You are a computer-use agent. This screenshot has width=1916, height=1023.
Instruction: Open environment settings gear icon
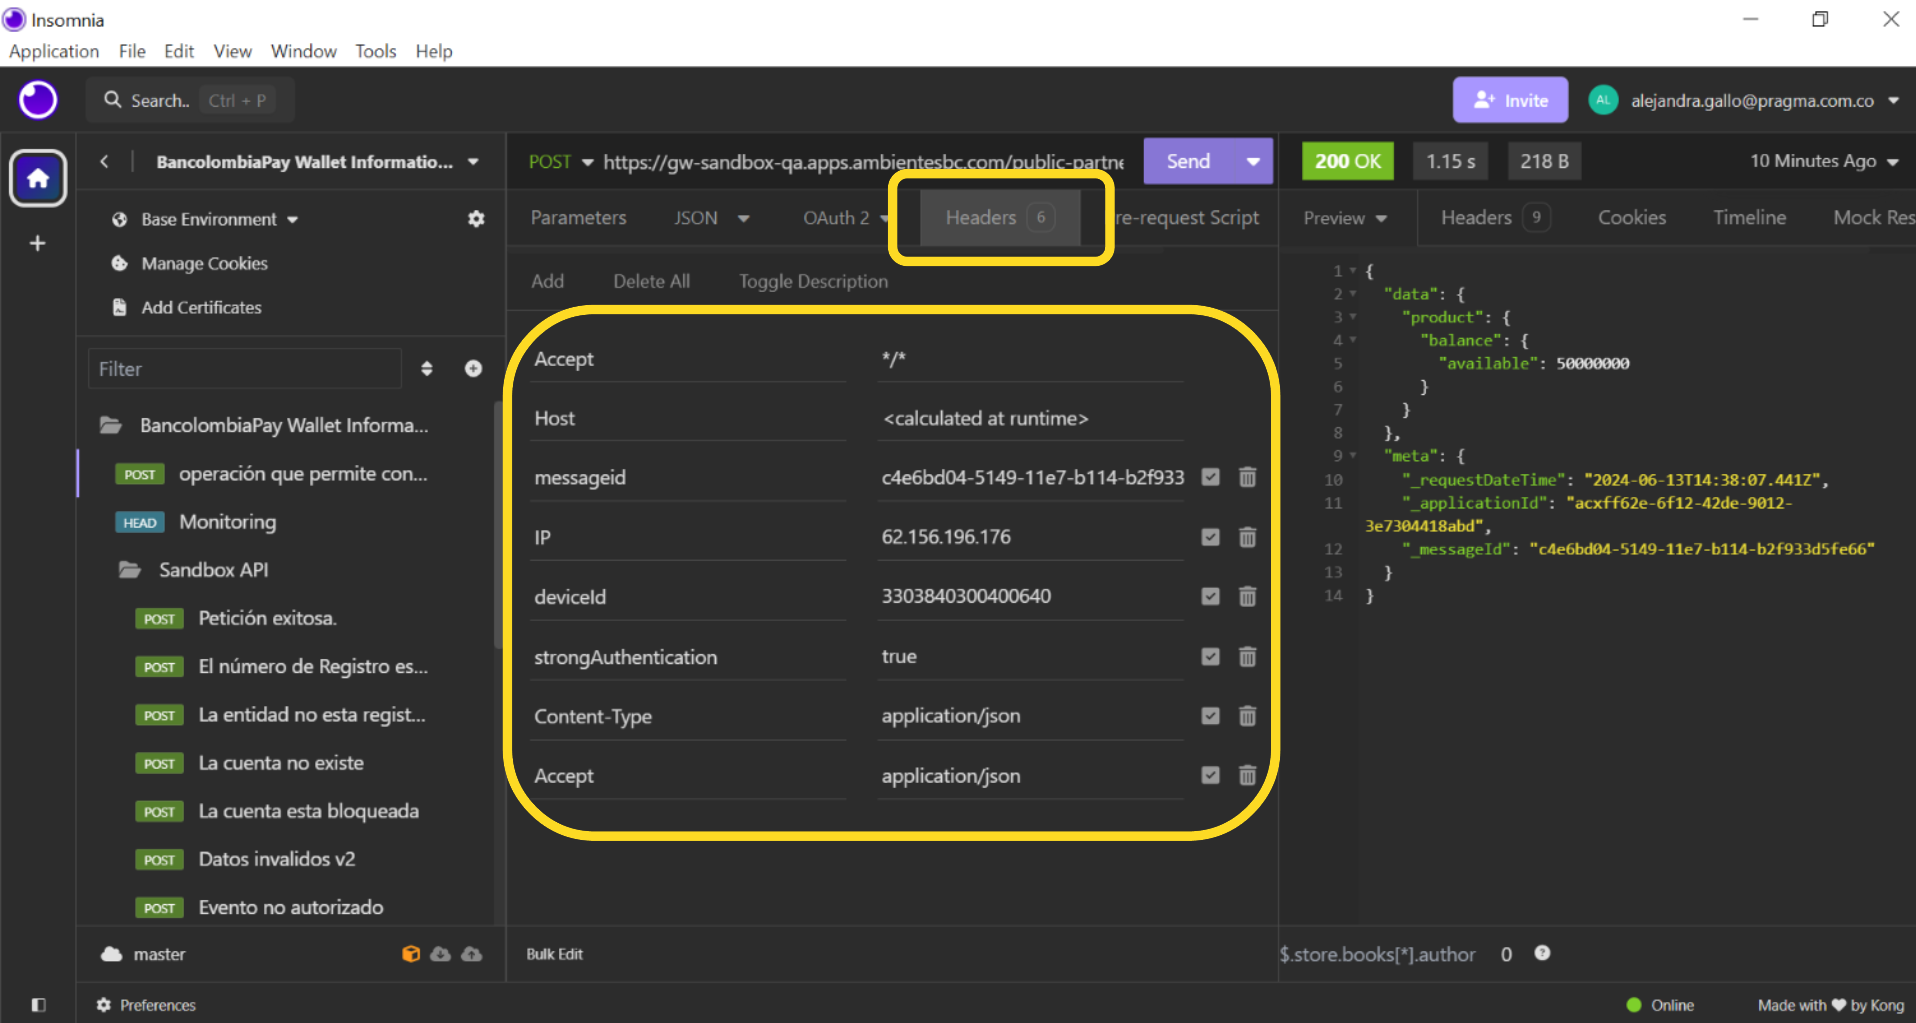click(x=476, y=219)
